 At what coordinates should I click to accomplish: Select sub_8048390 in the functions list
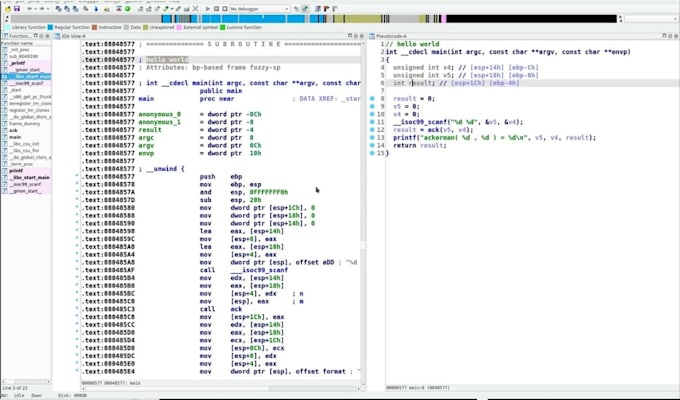point(23,56)
